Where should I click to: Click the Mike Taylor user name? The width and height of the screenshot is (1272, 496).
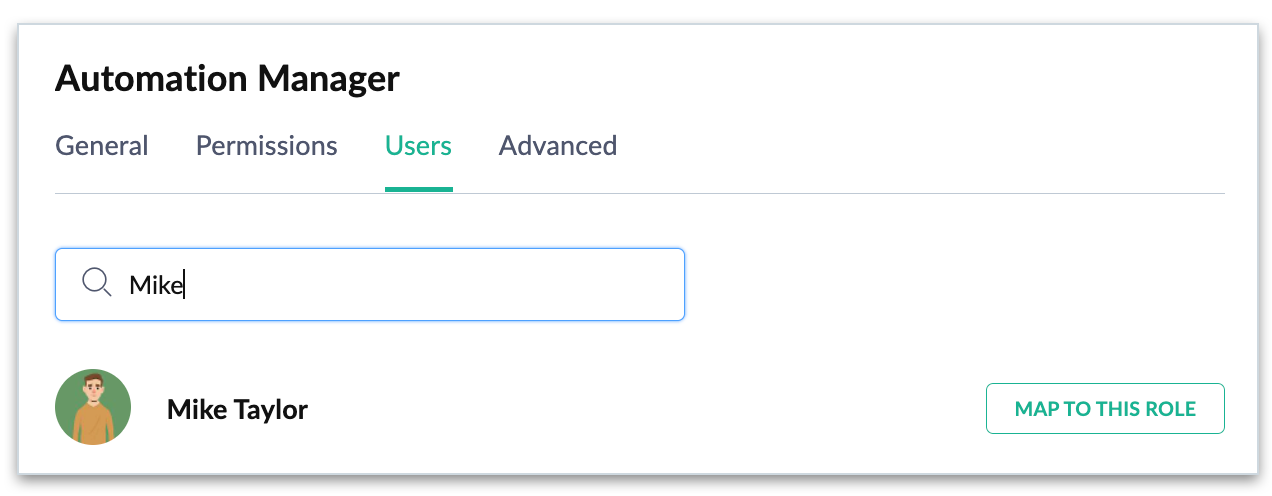tap(237, 409)
